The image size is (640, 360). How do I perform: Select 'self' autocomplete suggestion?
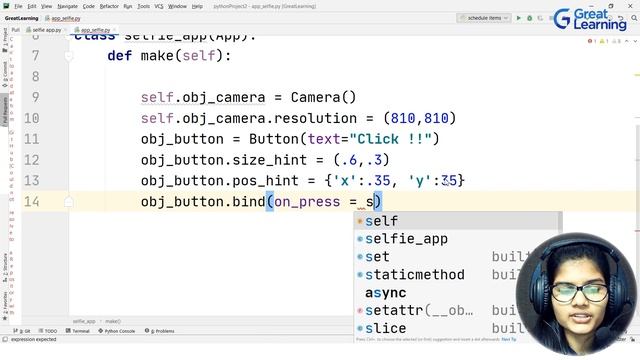458,221
